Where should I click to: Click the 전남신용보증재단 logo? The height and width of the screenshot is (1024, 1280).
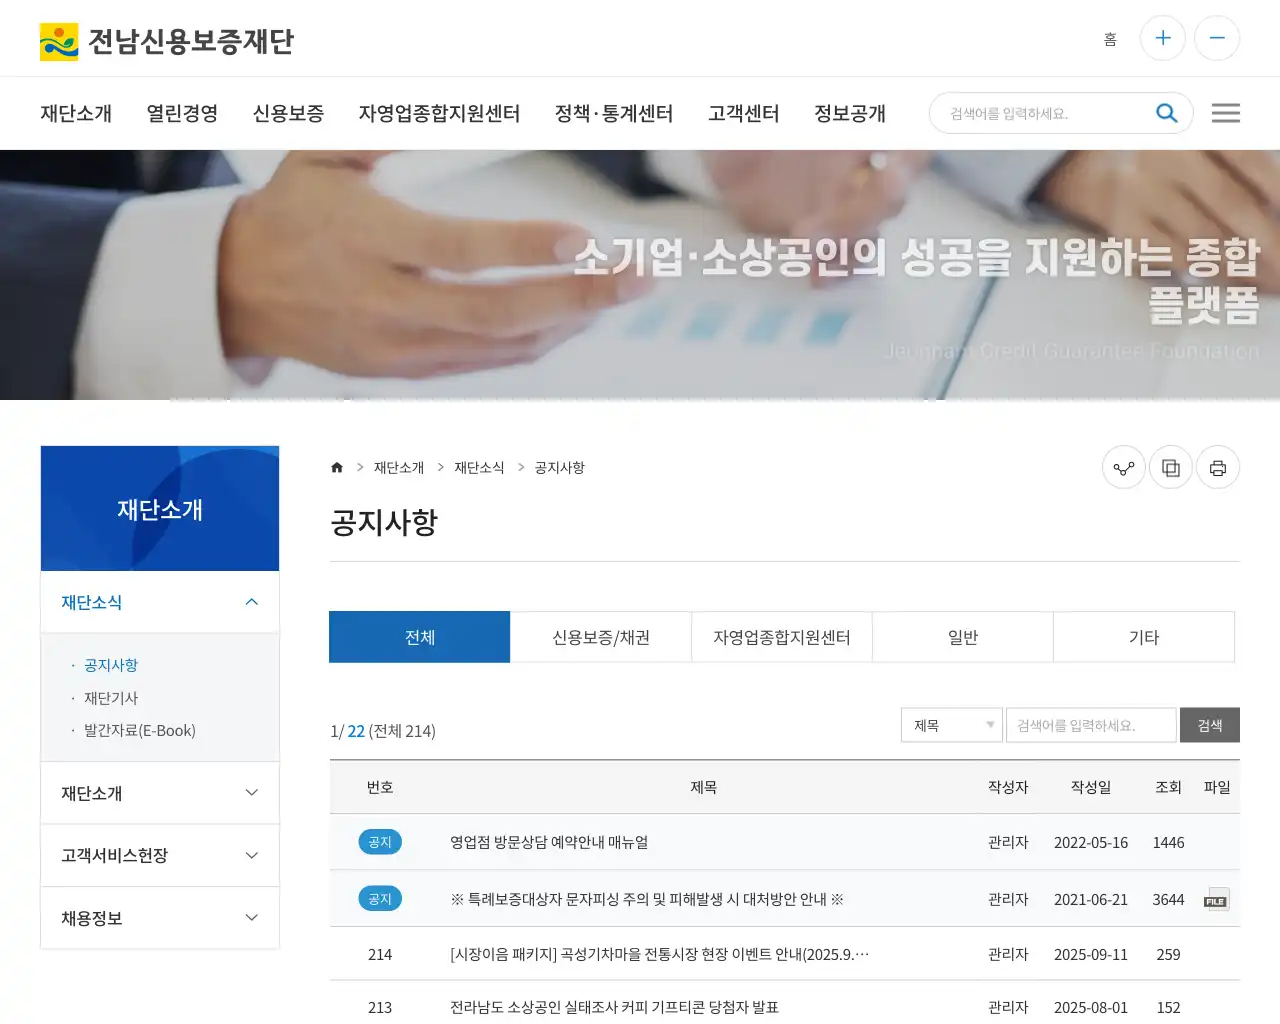click(166, 41)
